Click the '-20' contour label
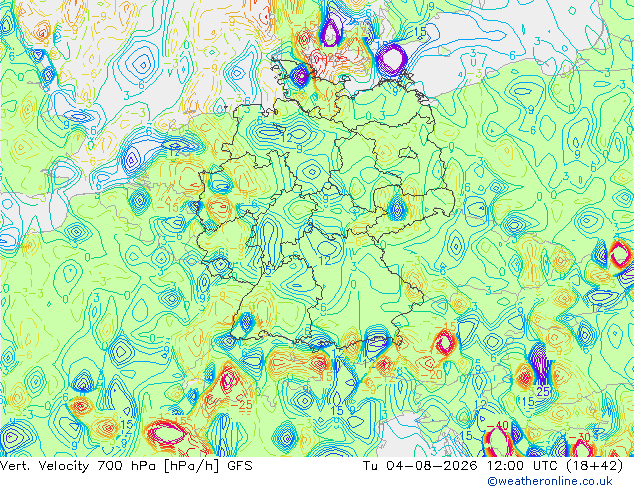 point(431,376)
